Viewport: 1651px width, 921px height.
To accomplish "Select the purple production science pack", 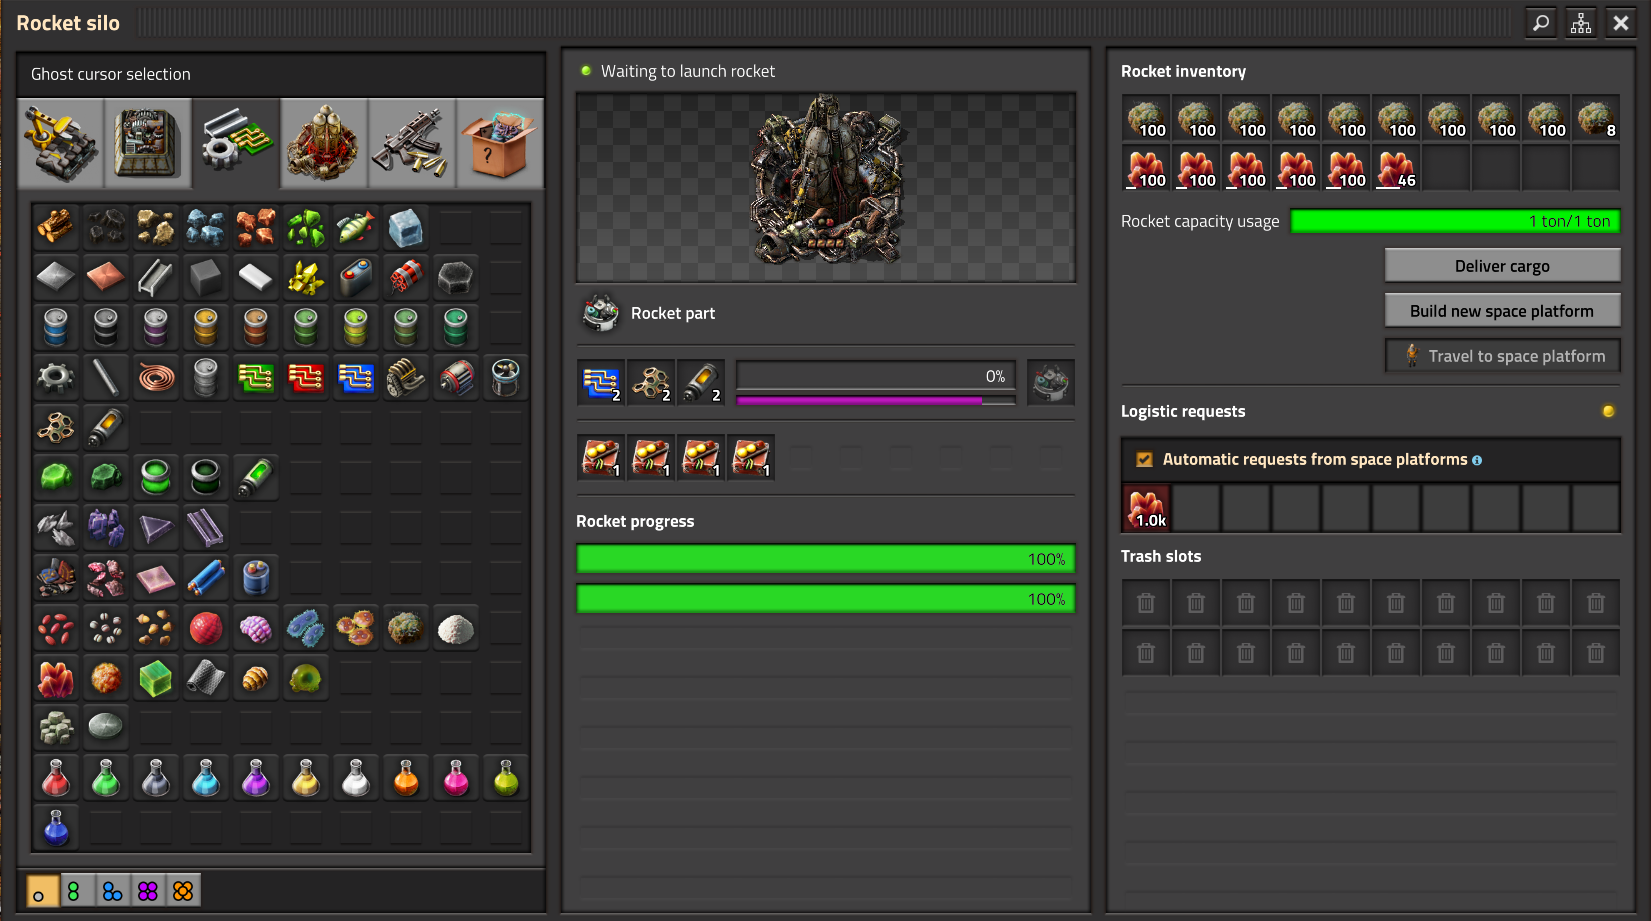I will tap(256, 778).
